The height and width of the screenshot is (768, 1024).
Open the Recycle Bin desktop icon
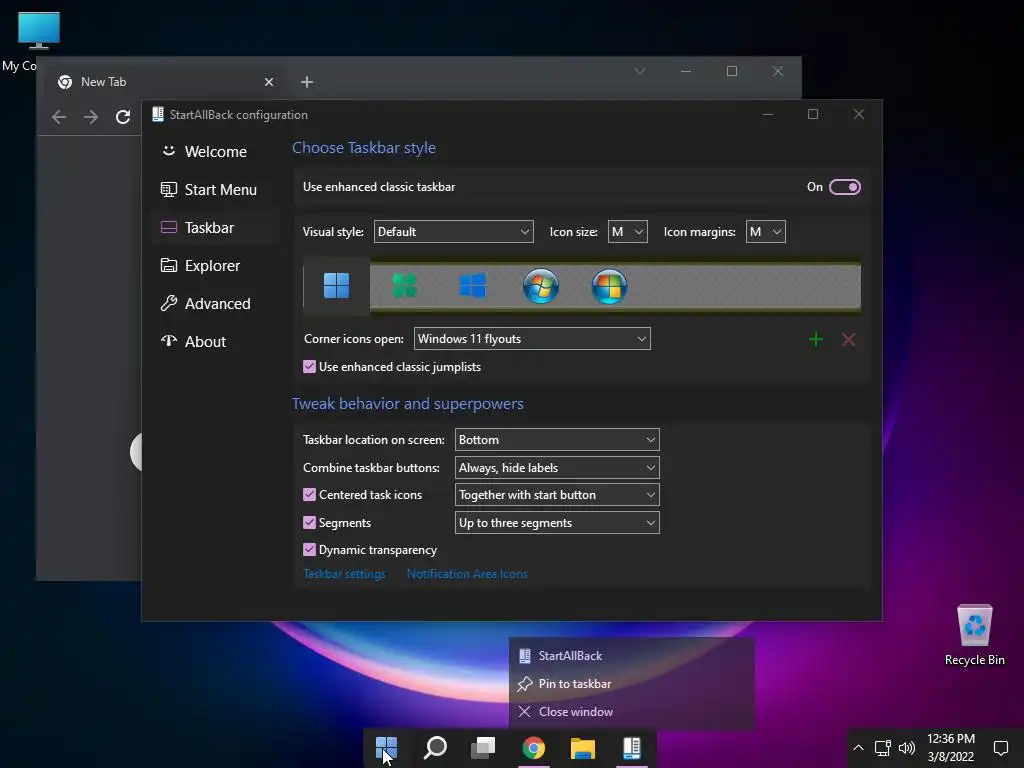[974, 634]
